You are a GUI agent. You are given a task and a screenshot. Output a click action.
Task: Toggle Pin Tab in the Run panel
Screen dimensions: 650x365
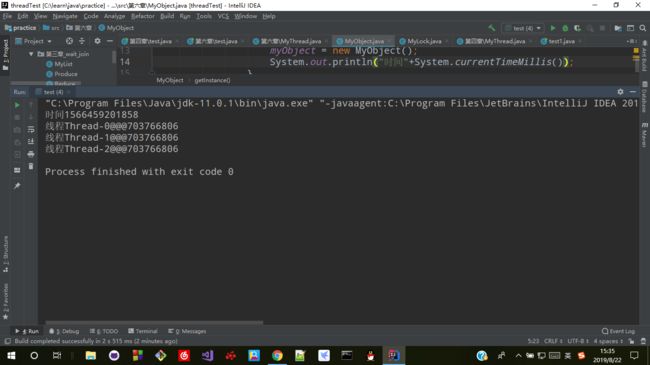click(x=17, y=186)
